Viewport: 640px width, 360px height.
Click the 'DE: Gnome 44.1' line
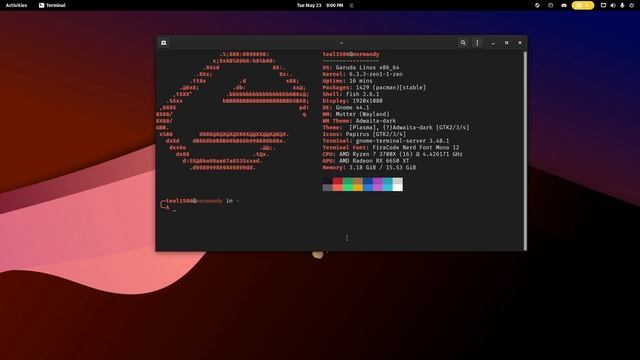click(x=346, y=107)
